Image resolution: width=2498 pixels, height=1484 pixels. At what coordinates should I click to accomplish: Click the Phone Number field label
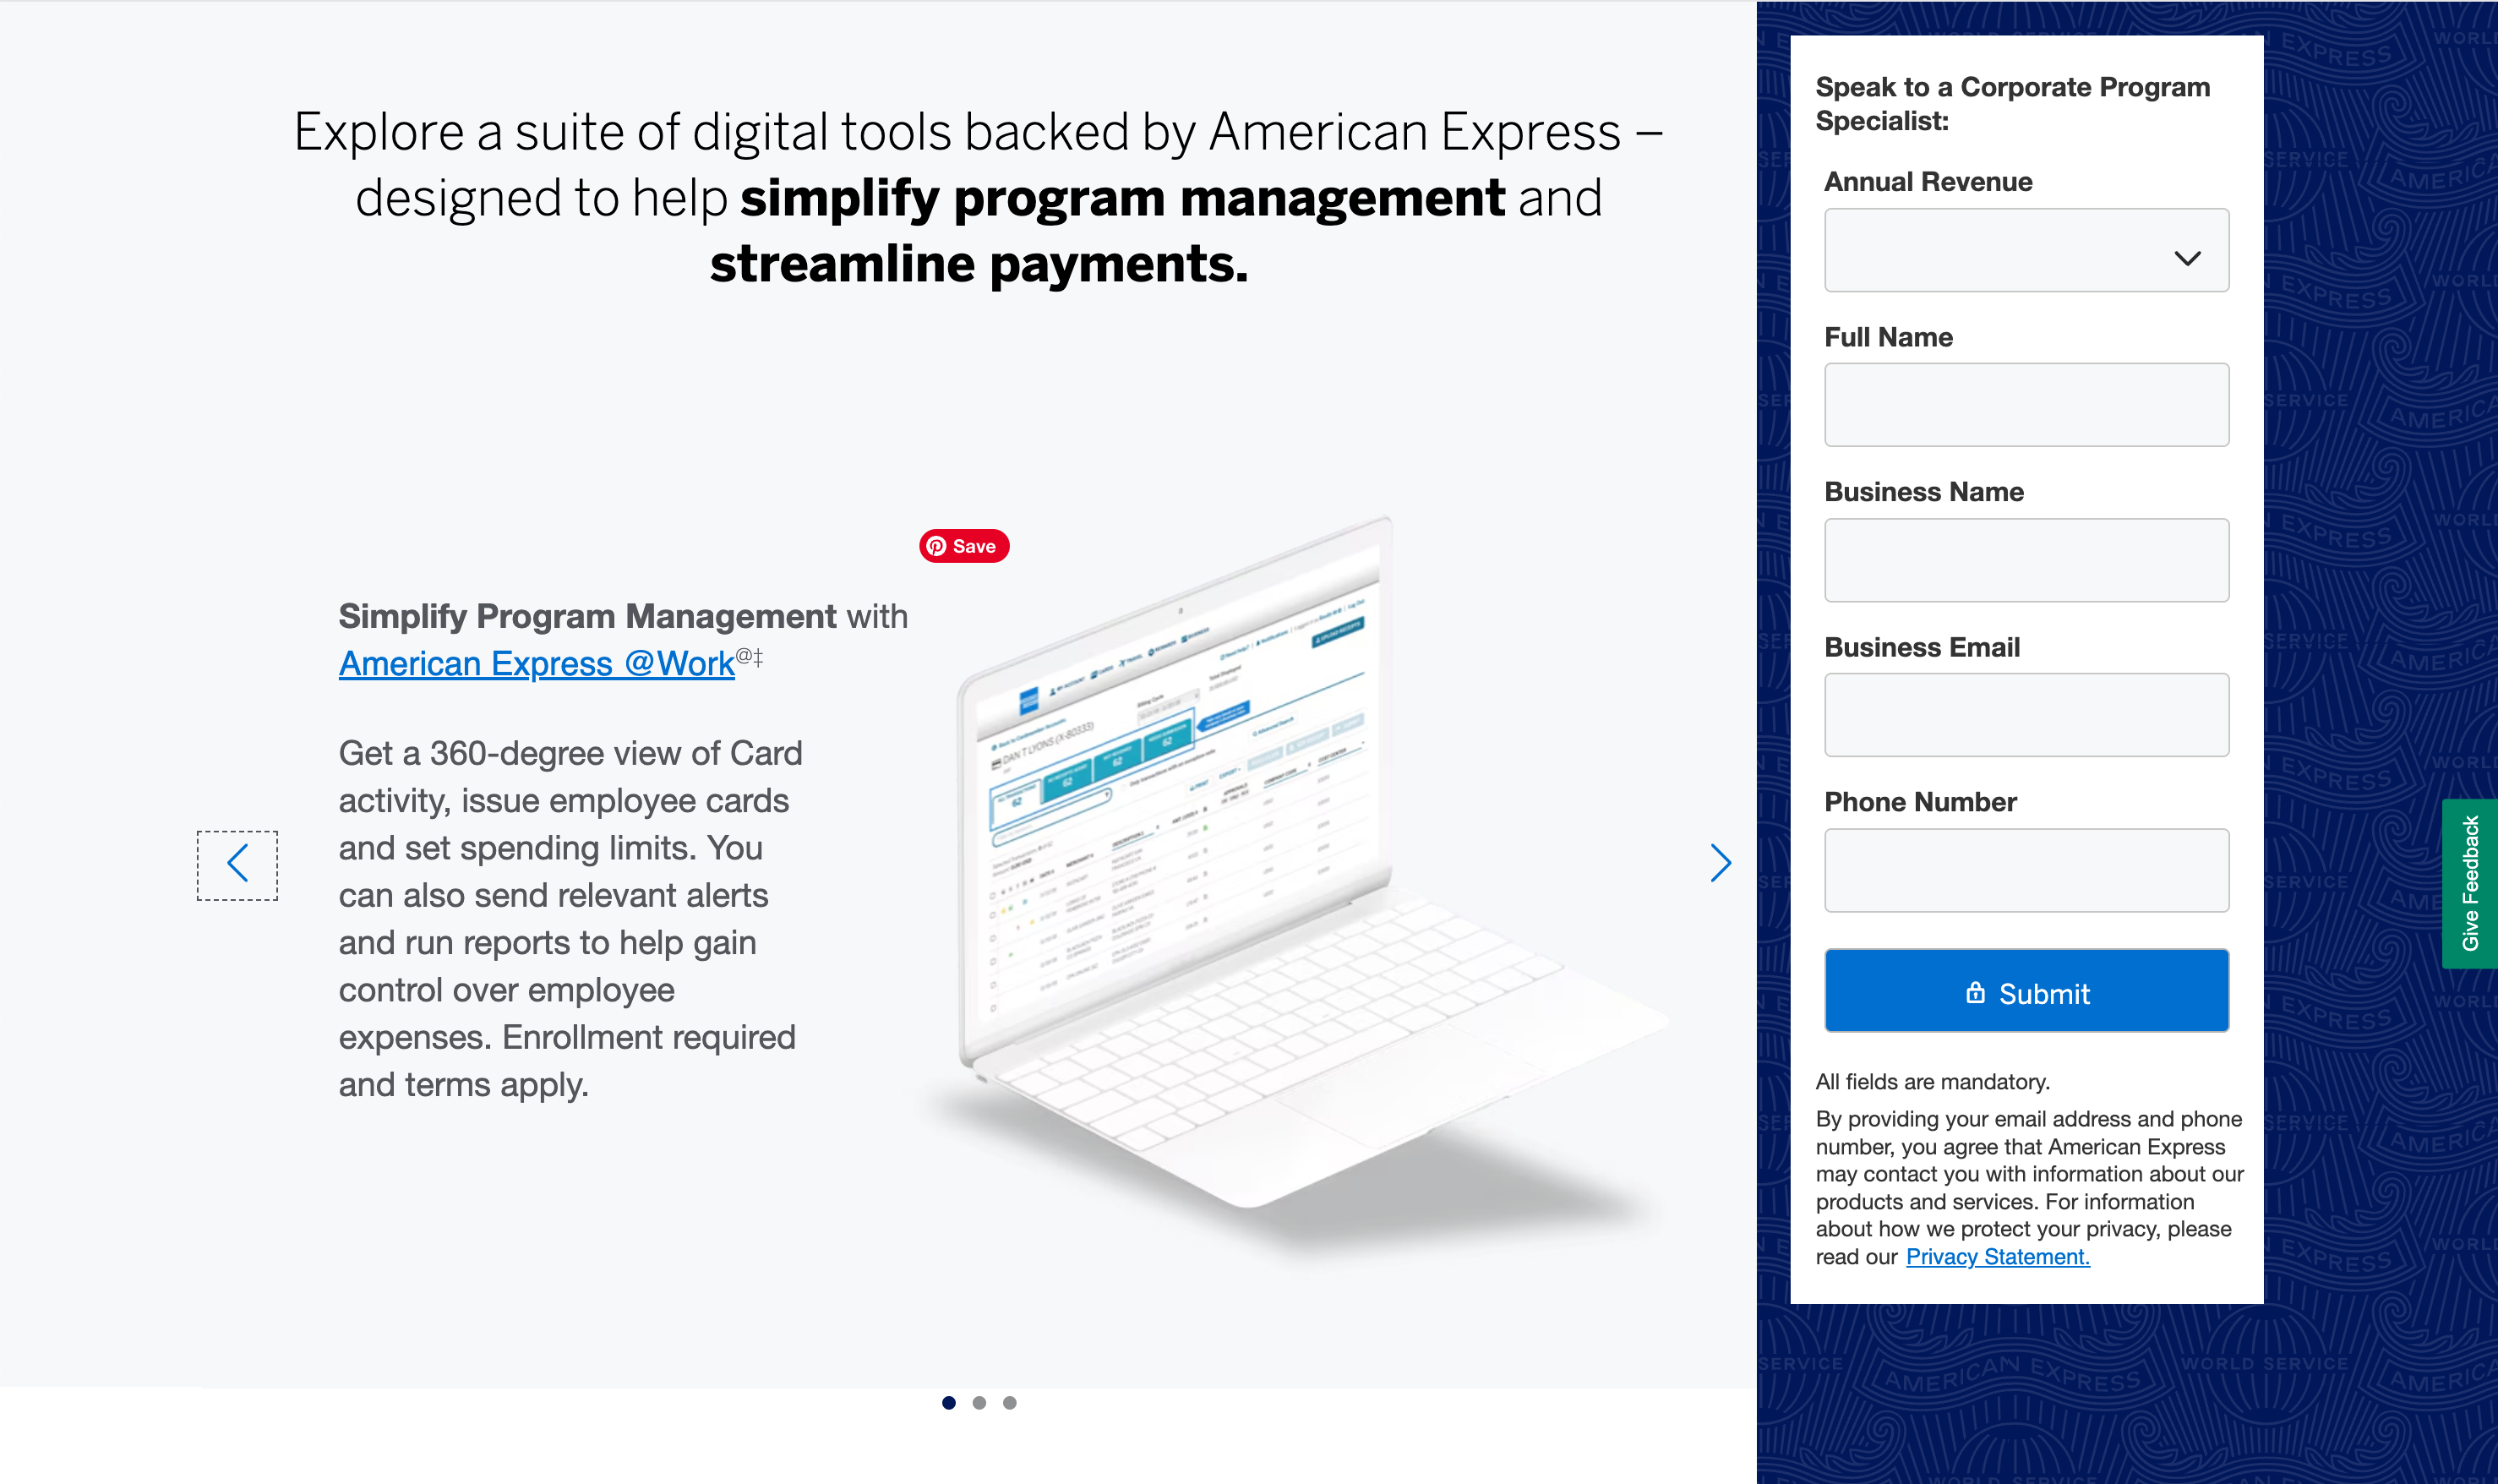(x=1919, y=802)
